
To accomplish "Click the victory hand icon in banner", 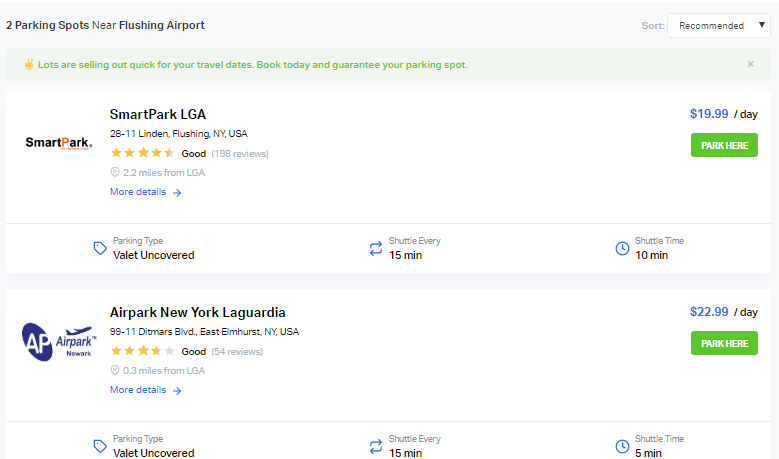I will point(29,64).
